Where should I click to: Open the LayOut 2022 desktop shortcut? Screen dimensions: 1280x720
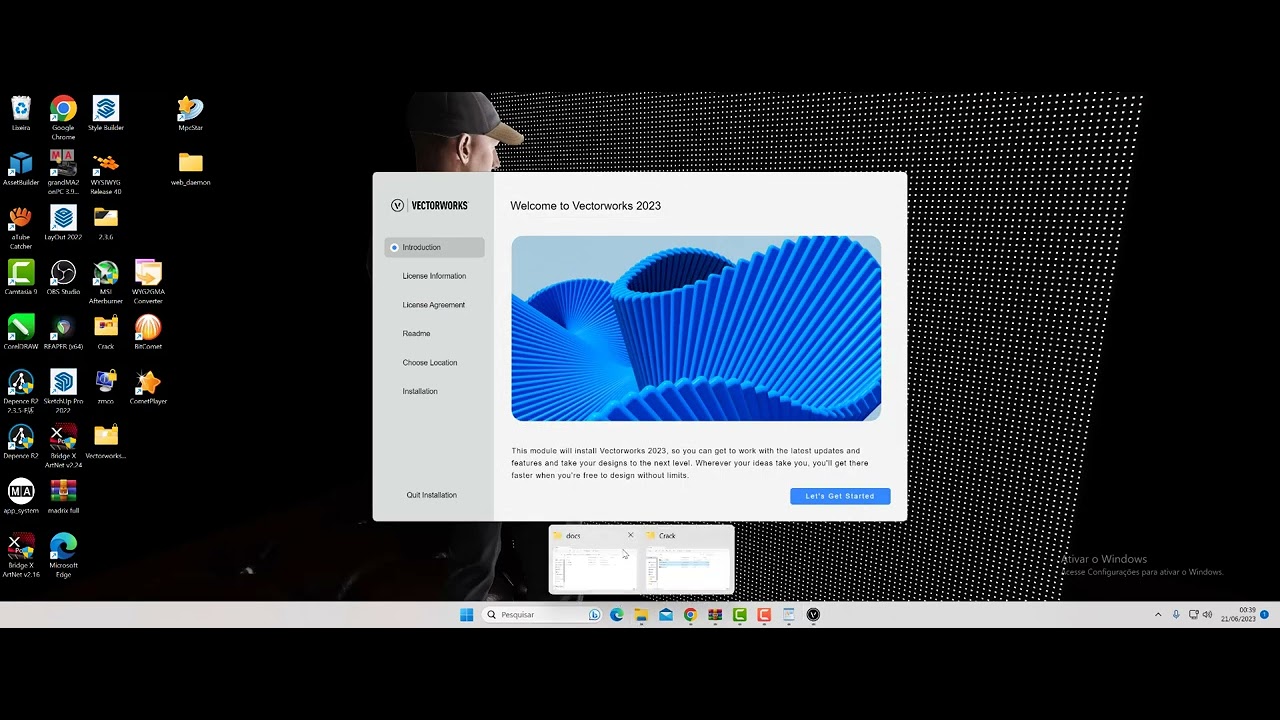point(63,223)
